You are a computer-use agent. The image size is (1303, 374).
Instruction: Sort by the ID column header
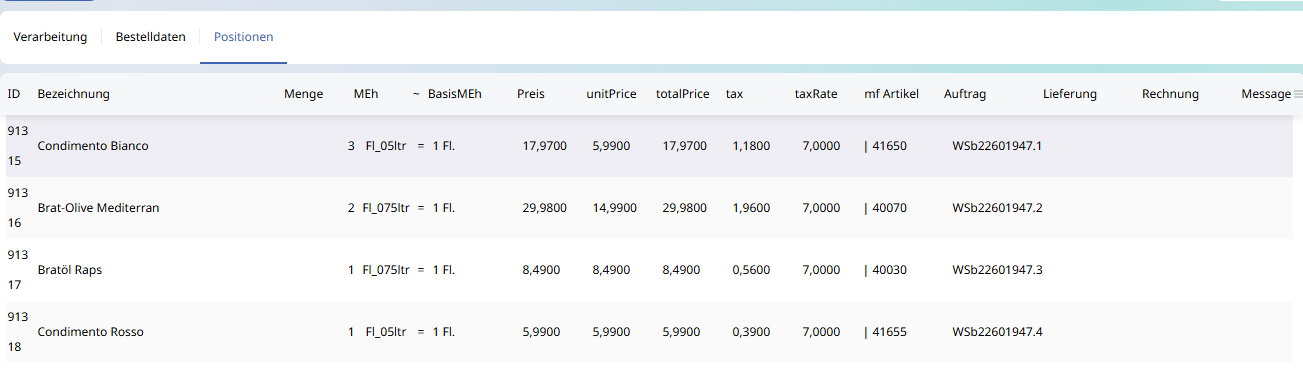coord(14,94)
